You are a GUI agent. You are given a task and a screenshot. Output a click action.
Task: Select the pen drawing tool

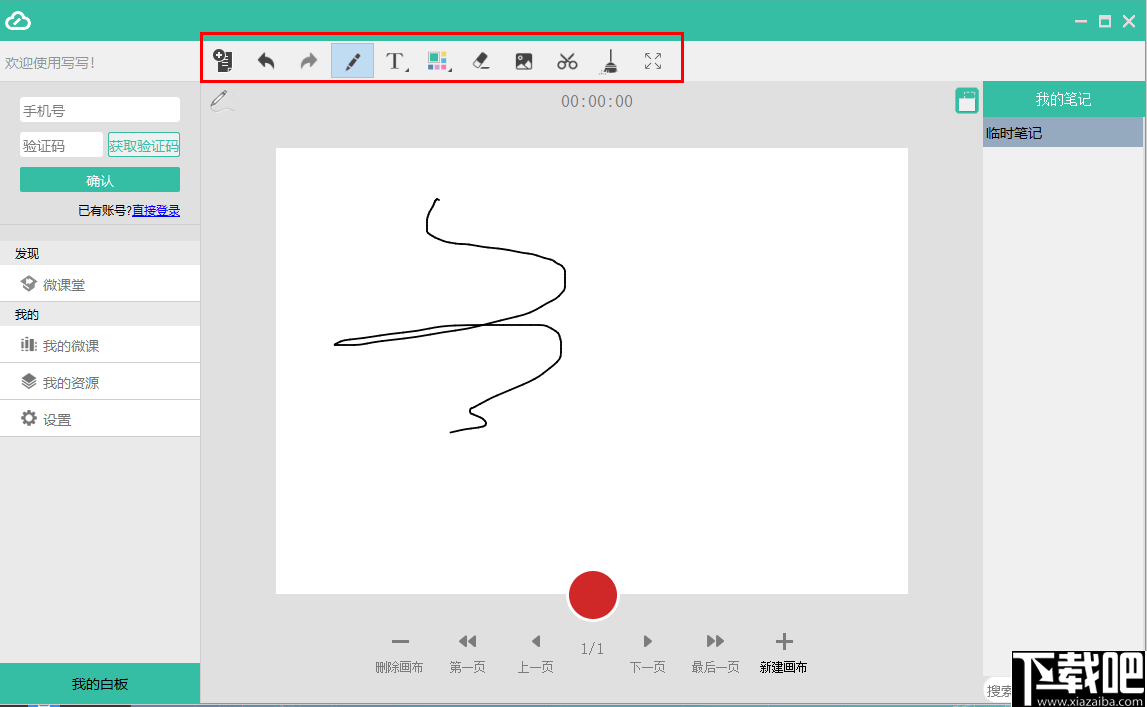353,61
